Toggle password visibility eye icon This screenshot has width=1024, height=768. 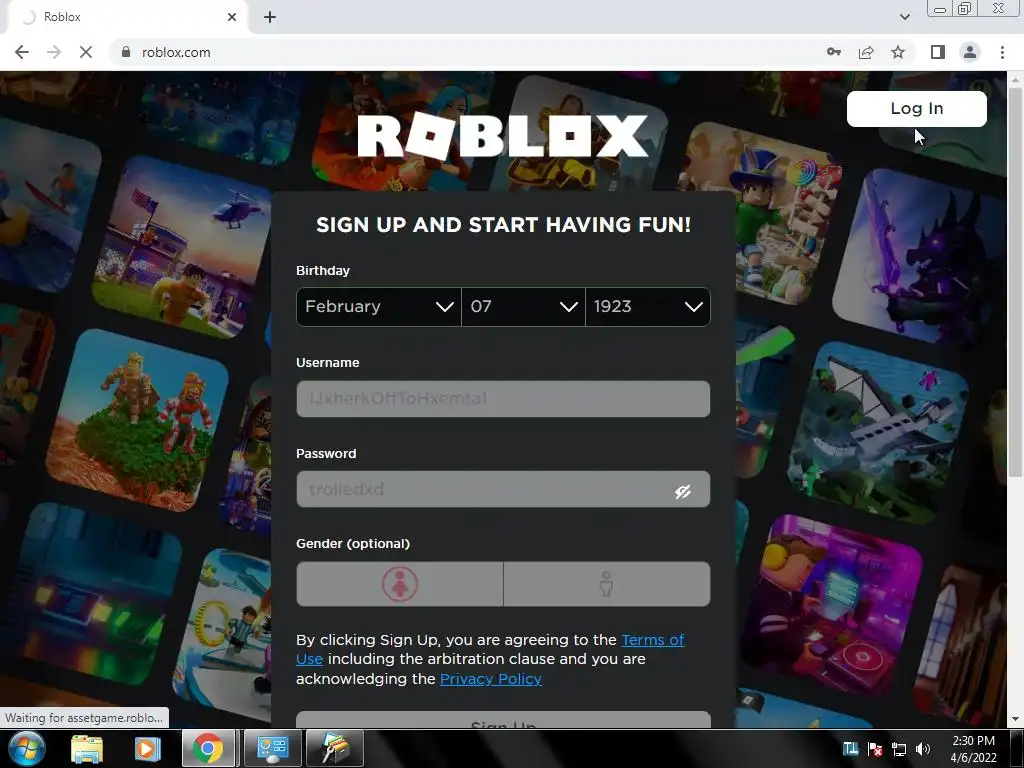(x=682, y=491)
